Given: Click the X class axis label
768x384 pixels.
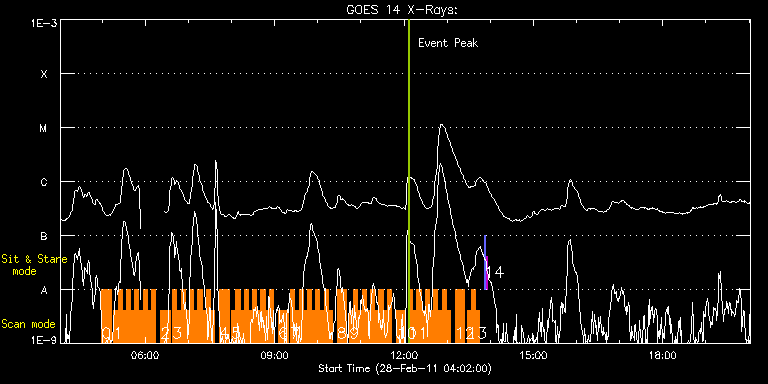Looking at the screenshot, I should [x=44, y=74].
